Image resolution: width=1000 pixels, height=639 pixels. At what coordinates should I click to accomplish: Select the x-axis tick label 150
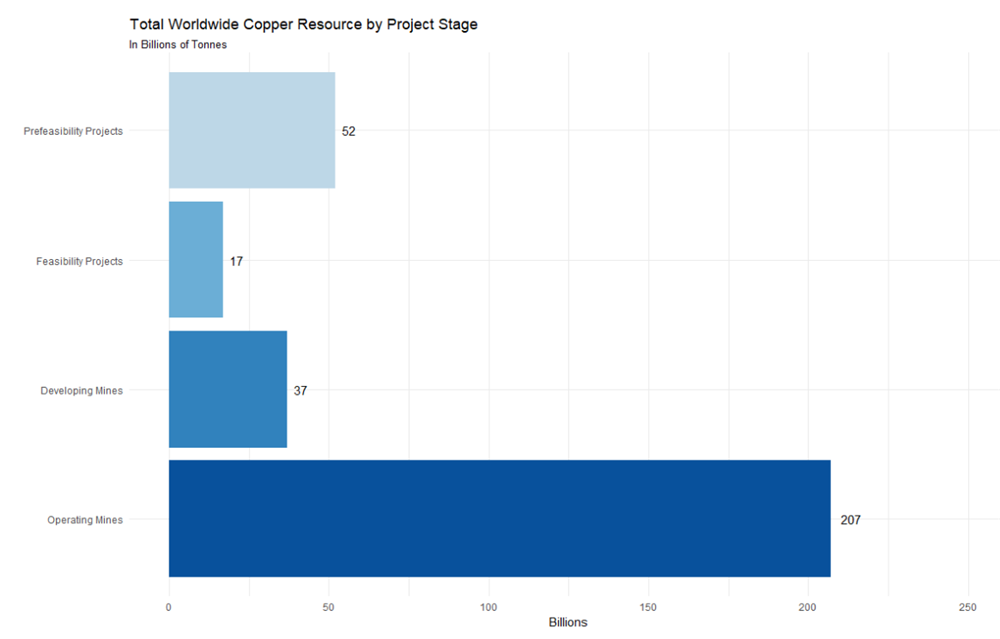[x=649, y=607]
